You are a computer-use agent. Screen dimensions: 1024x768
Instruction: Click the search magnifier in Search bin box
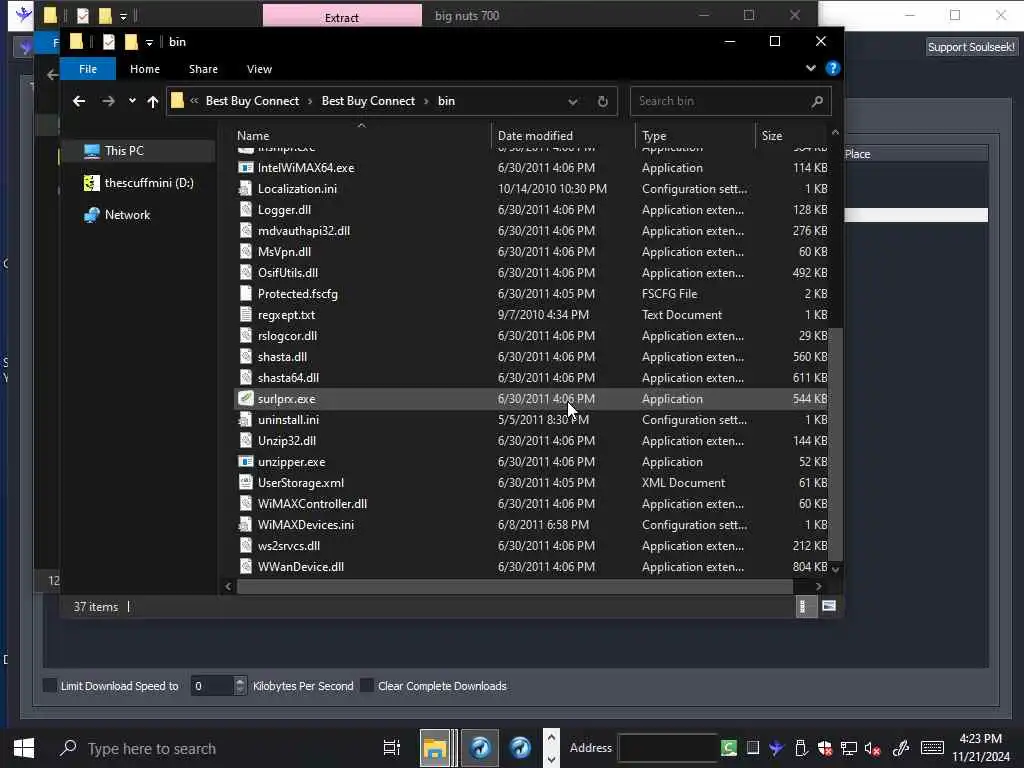pyautogui.click(x=817, y=101)
